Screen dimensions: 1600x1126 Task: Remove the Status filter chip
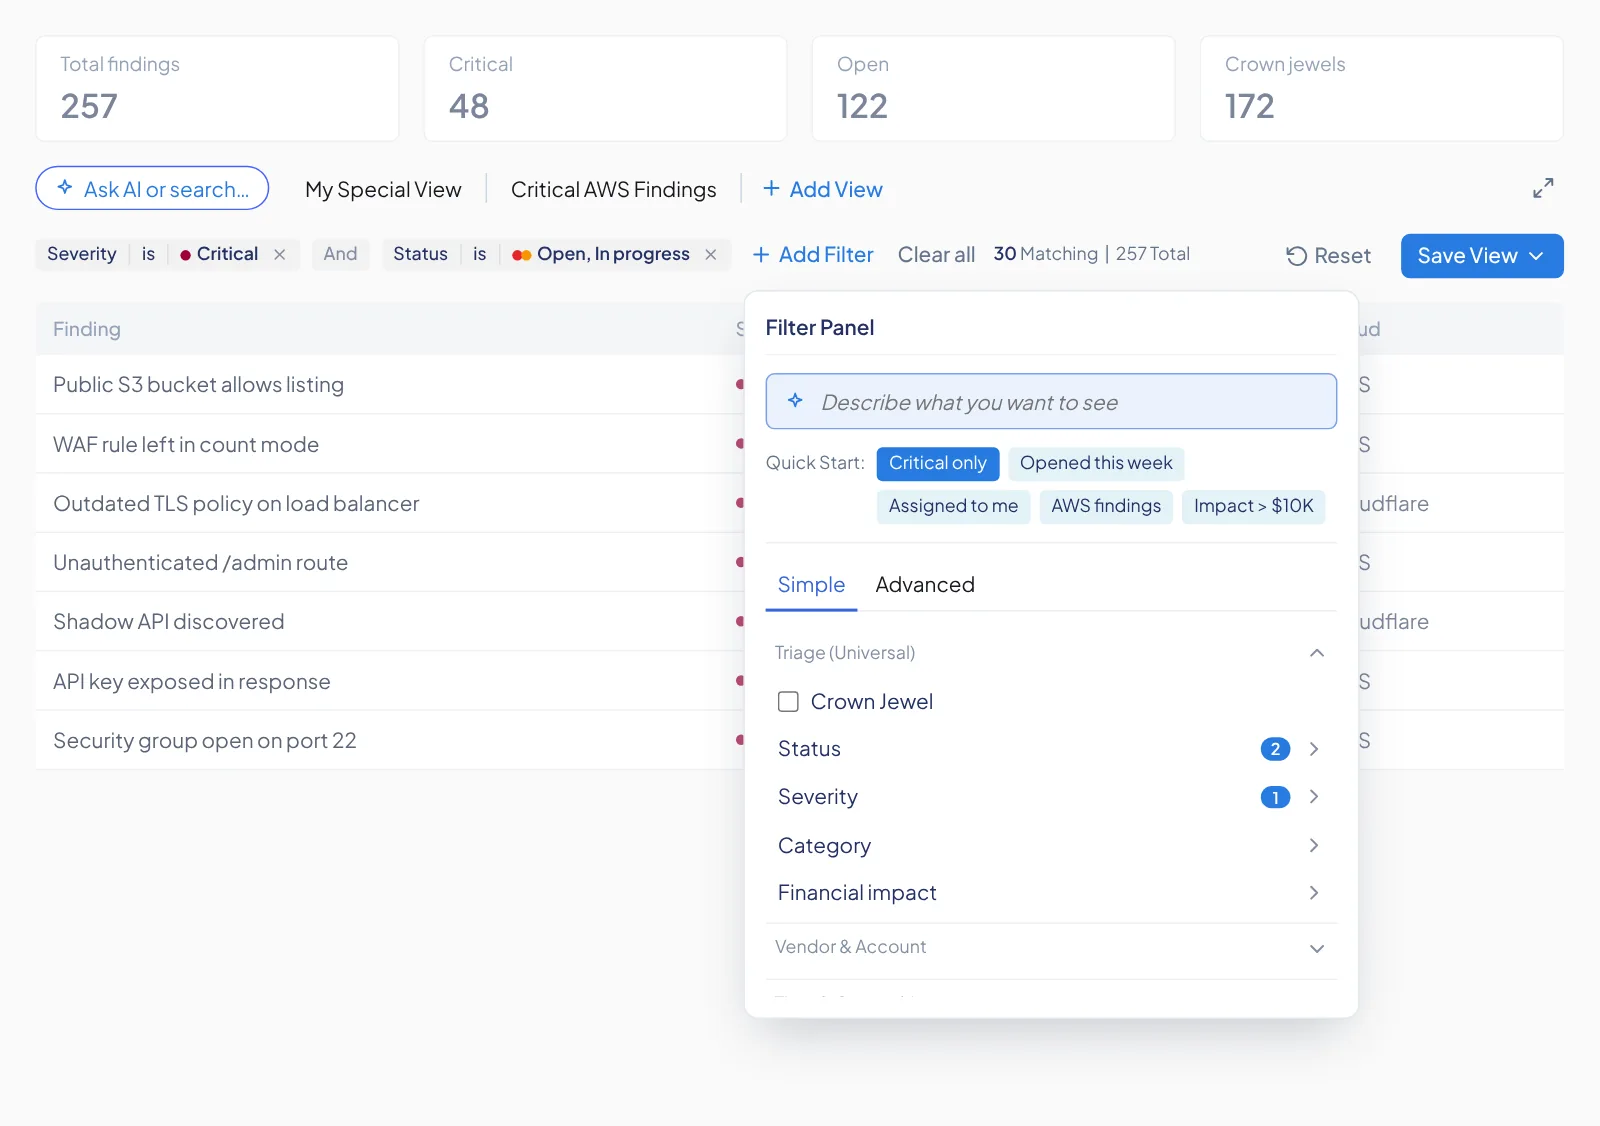[711, 255]
